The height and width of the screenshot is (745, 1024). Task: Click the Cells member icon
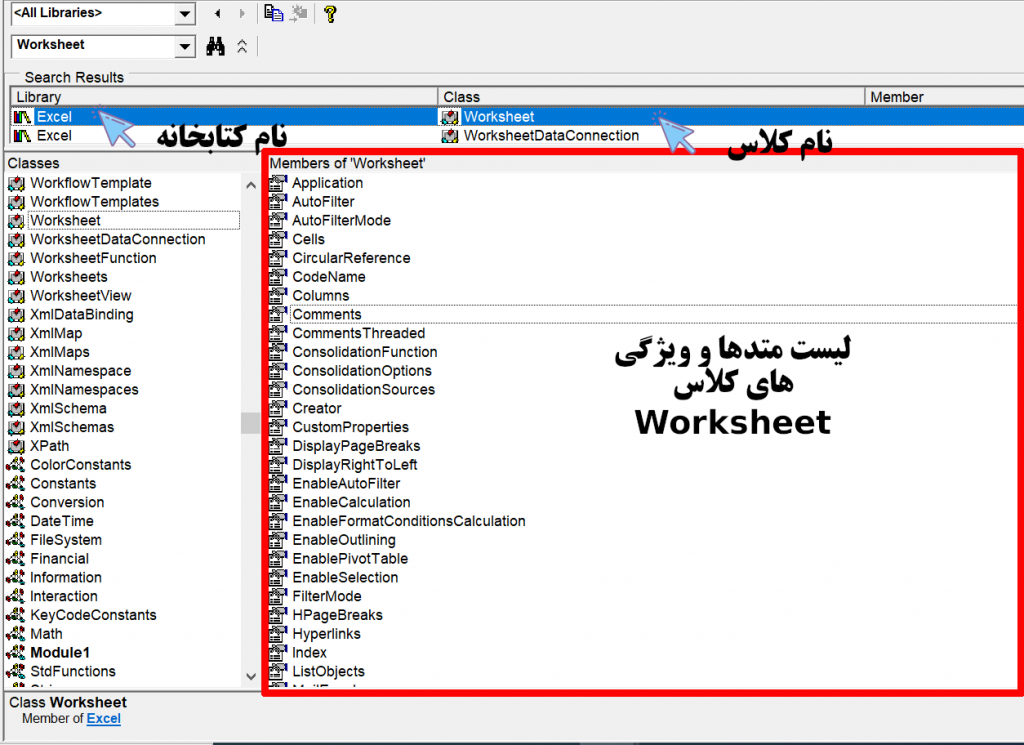pos(278,240)
